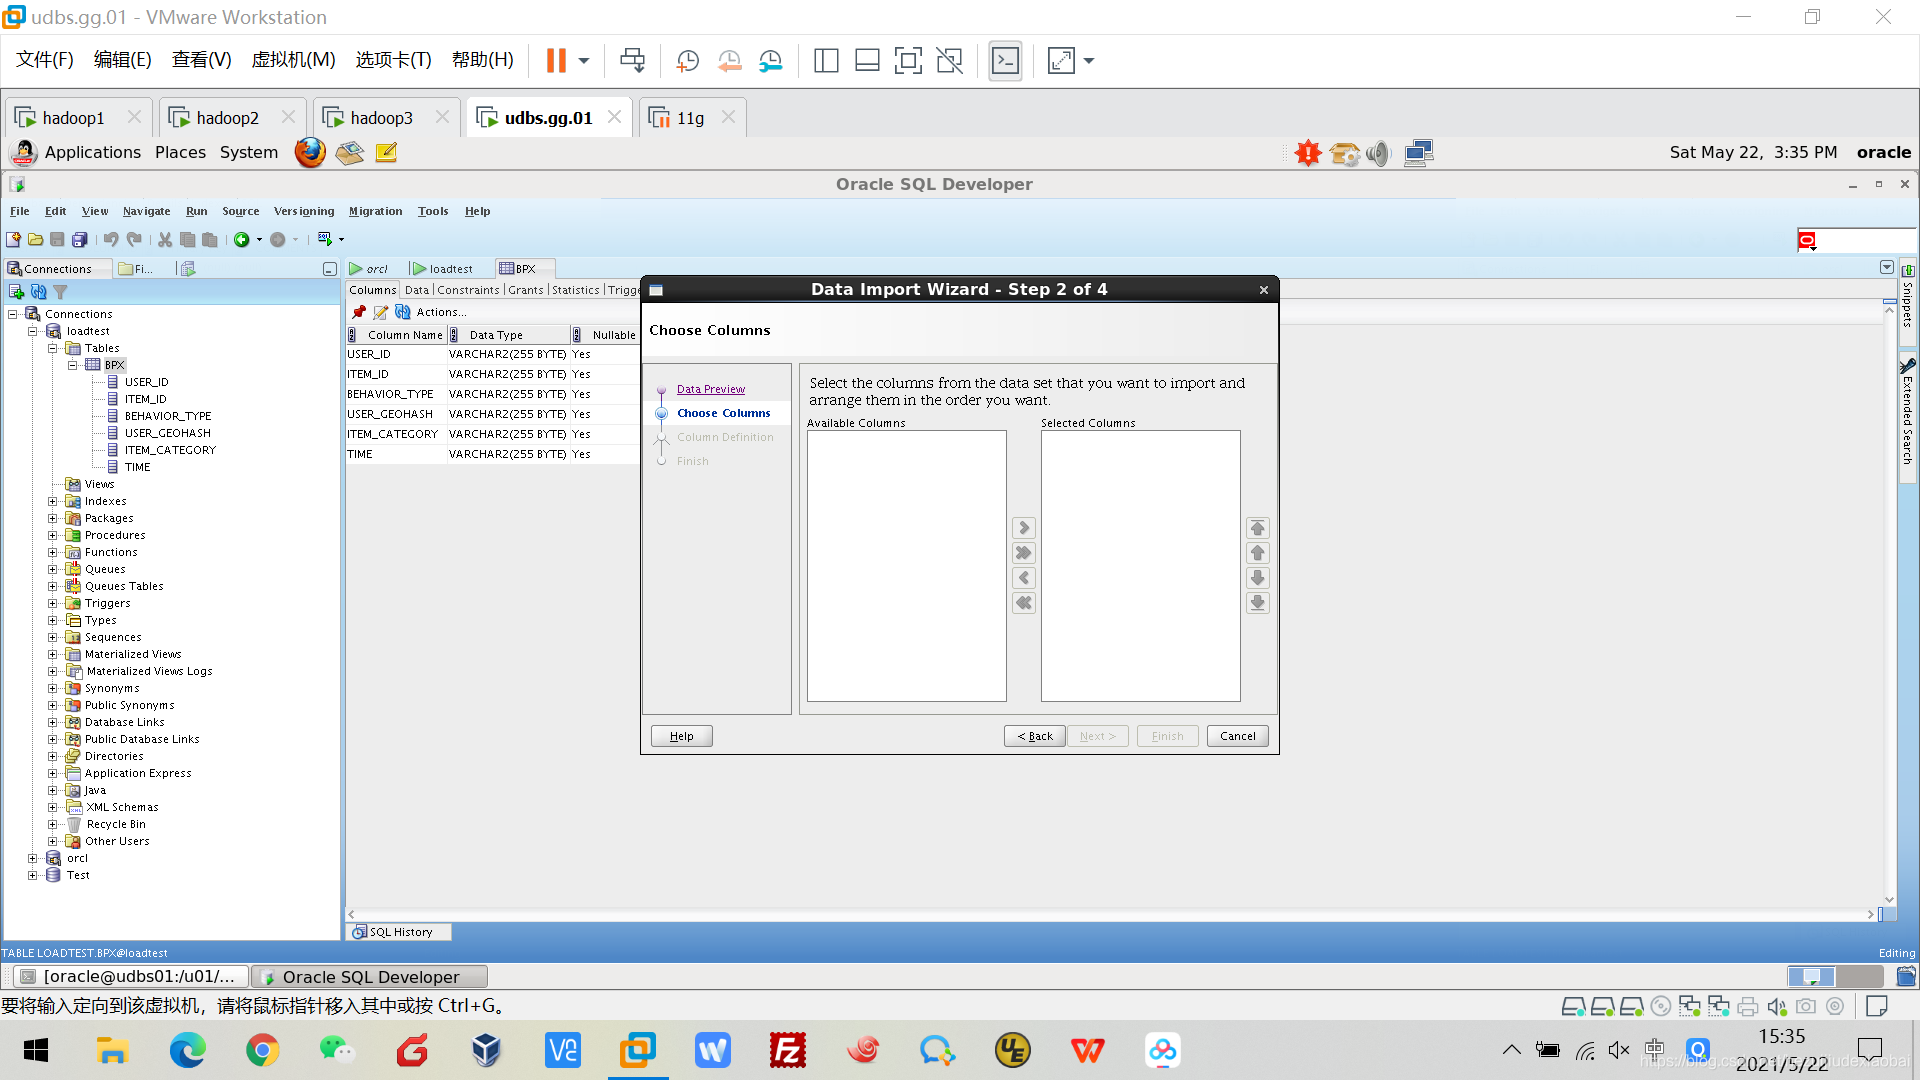This screenshot has height=1080, width=1920.
Task: Expand the Indexes tree node
Action: [x=53, y=501]
